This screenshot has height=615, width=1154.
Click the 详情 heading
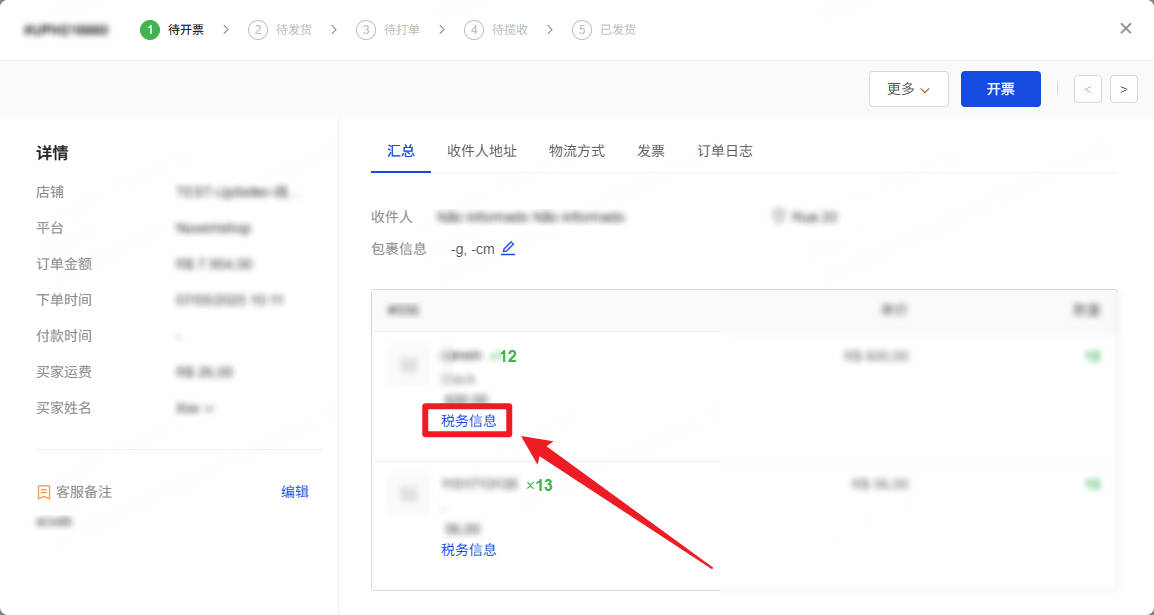point(52,153)
